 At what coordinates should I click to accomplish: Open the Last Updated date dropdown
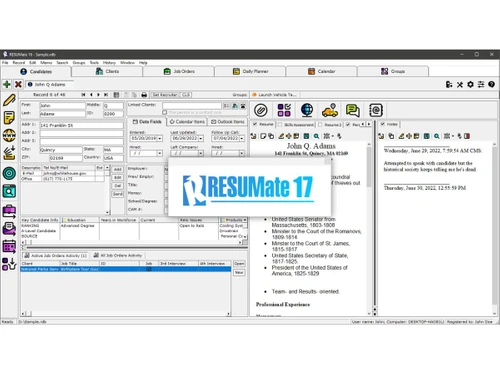[x=201, y=138]
